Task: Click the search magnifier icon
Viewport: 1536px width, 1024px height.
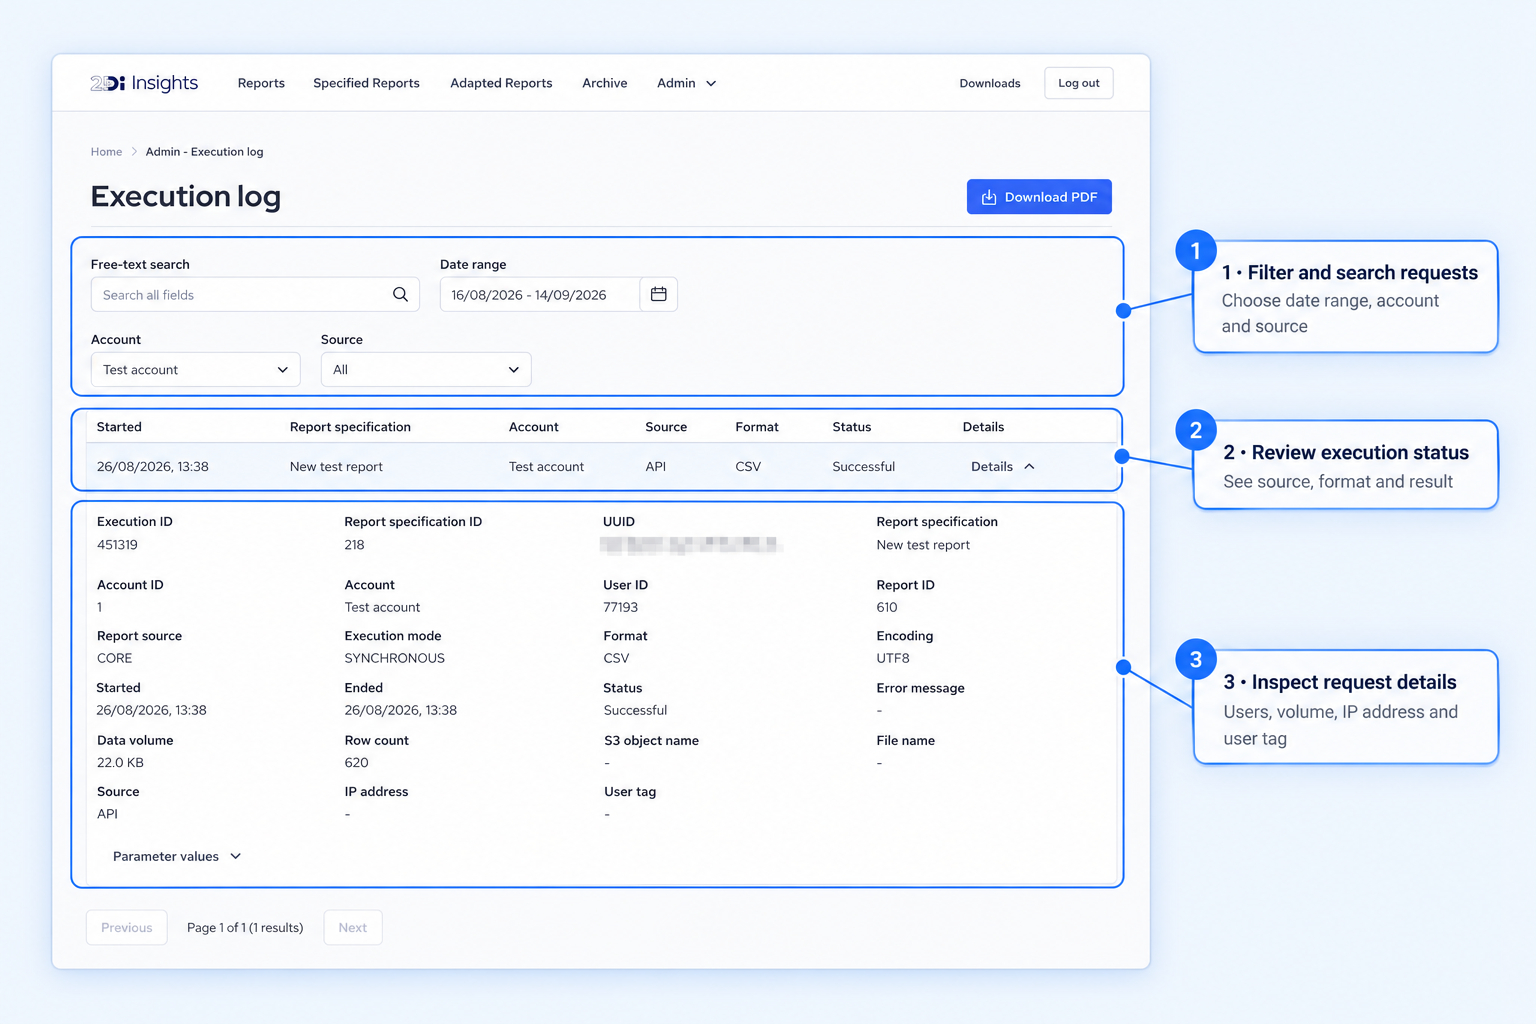Action: (x=400, y=294)
